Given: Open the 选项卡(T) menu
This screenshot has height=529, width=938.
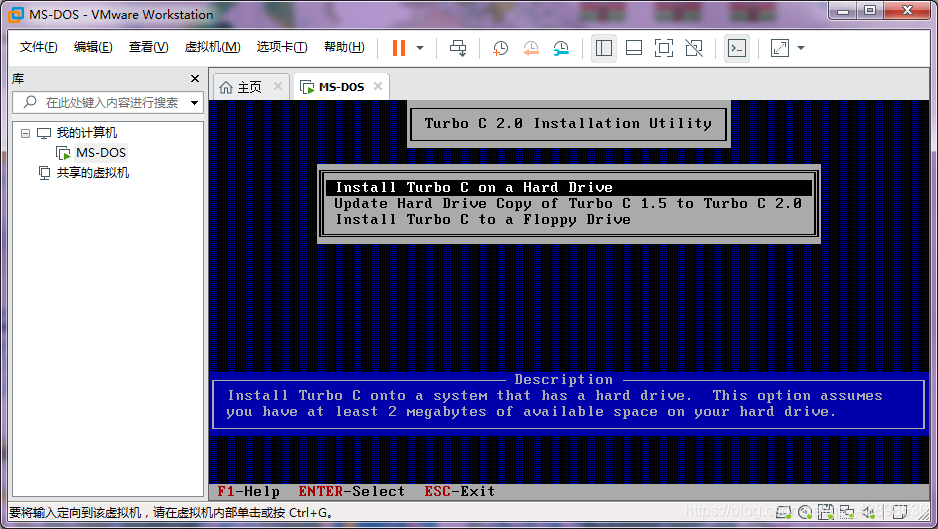Looking at the screenshot, I should point(282,47).
